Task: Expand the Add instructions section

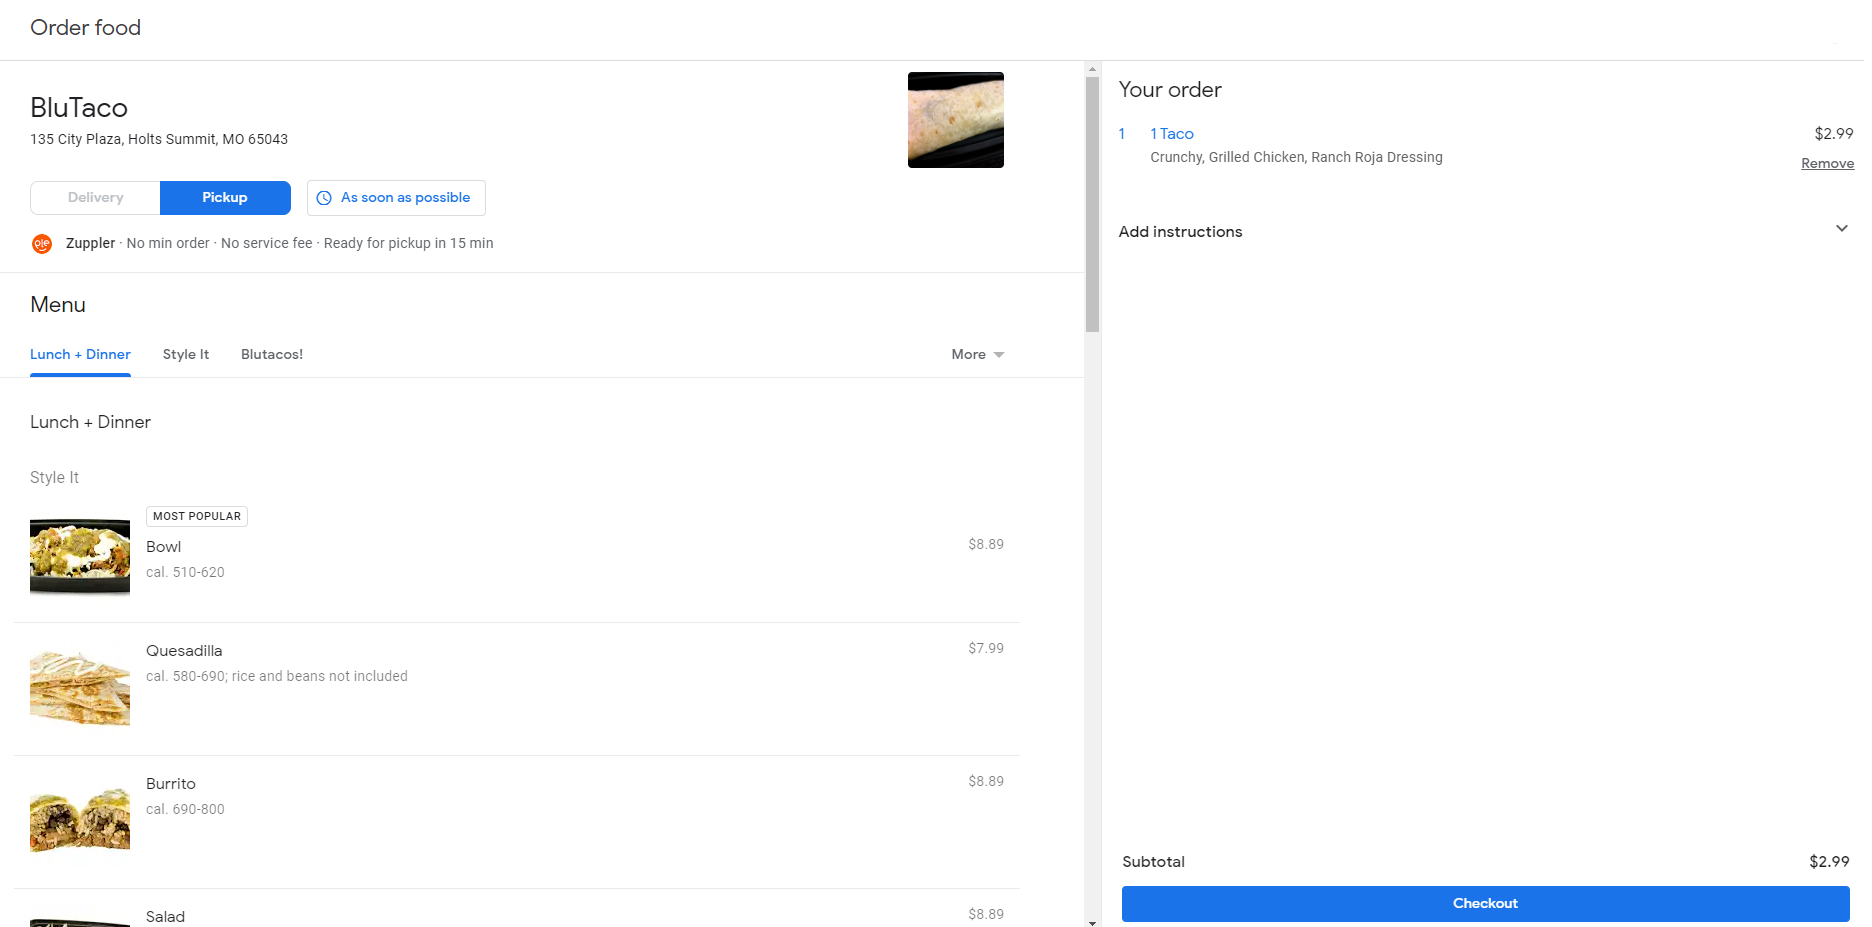Action: click(x=1485, y=231)
